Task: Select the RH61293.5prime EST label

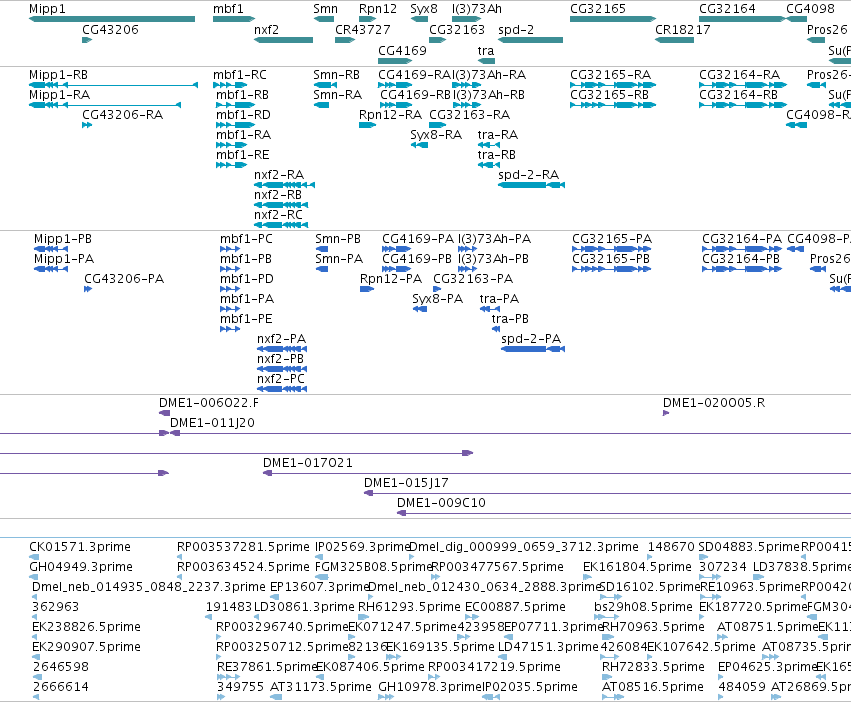Action: click(409, 606)
